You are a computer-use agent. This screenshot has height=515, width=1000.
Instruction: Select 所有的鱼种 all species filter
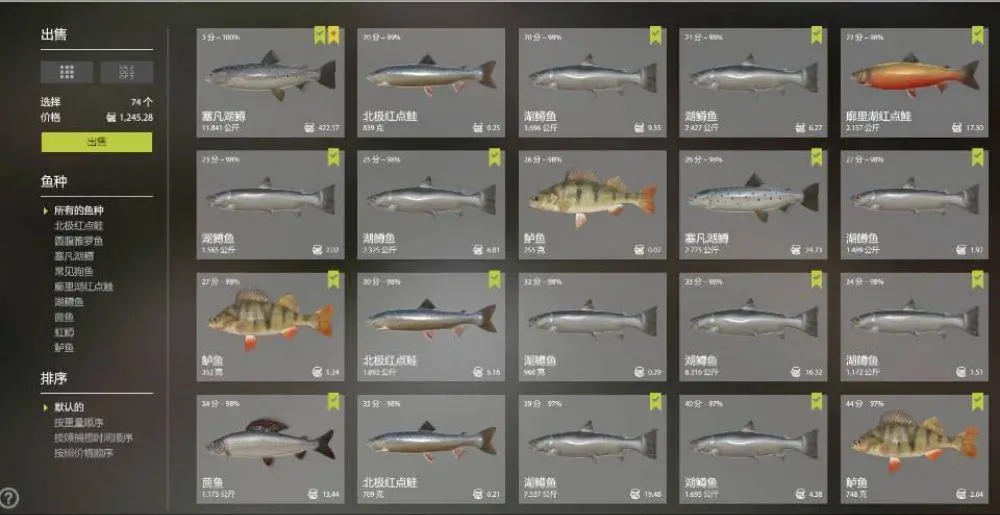point(78,210)
